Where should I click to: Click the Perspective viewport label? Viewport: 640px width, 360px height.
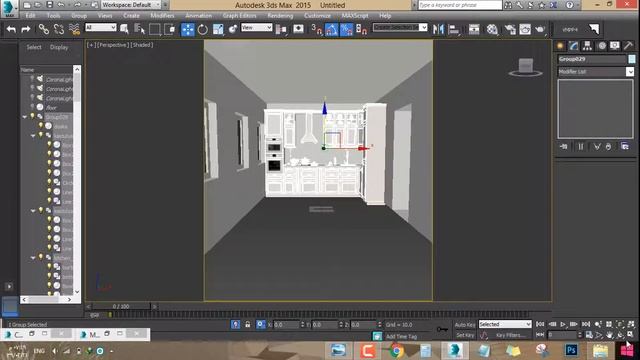click(x=113, y=45)
